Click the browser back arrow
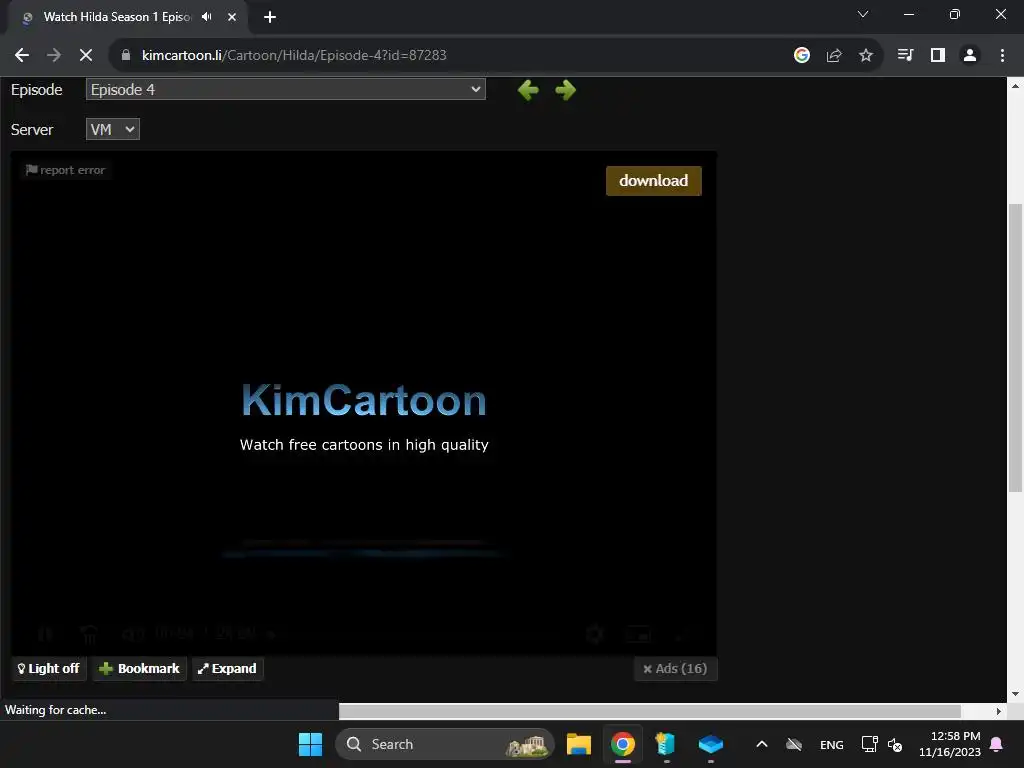1024x768 pixels. 22,56
